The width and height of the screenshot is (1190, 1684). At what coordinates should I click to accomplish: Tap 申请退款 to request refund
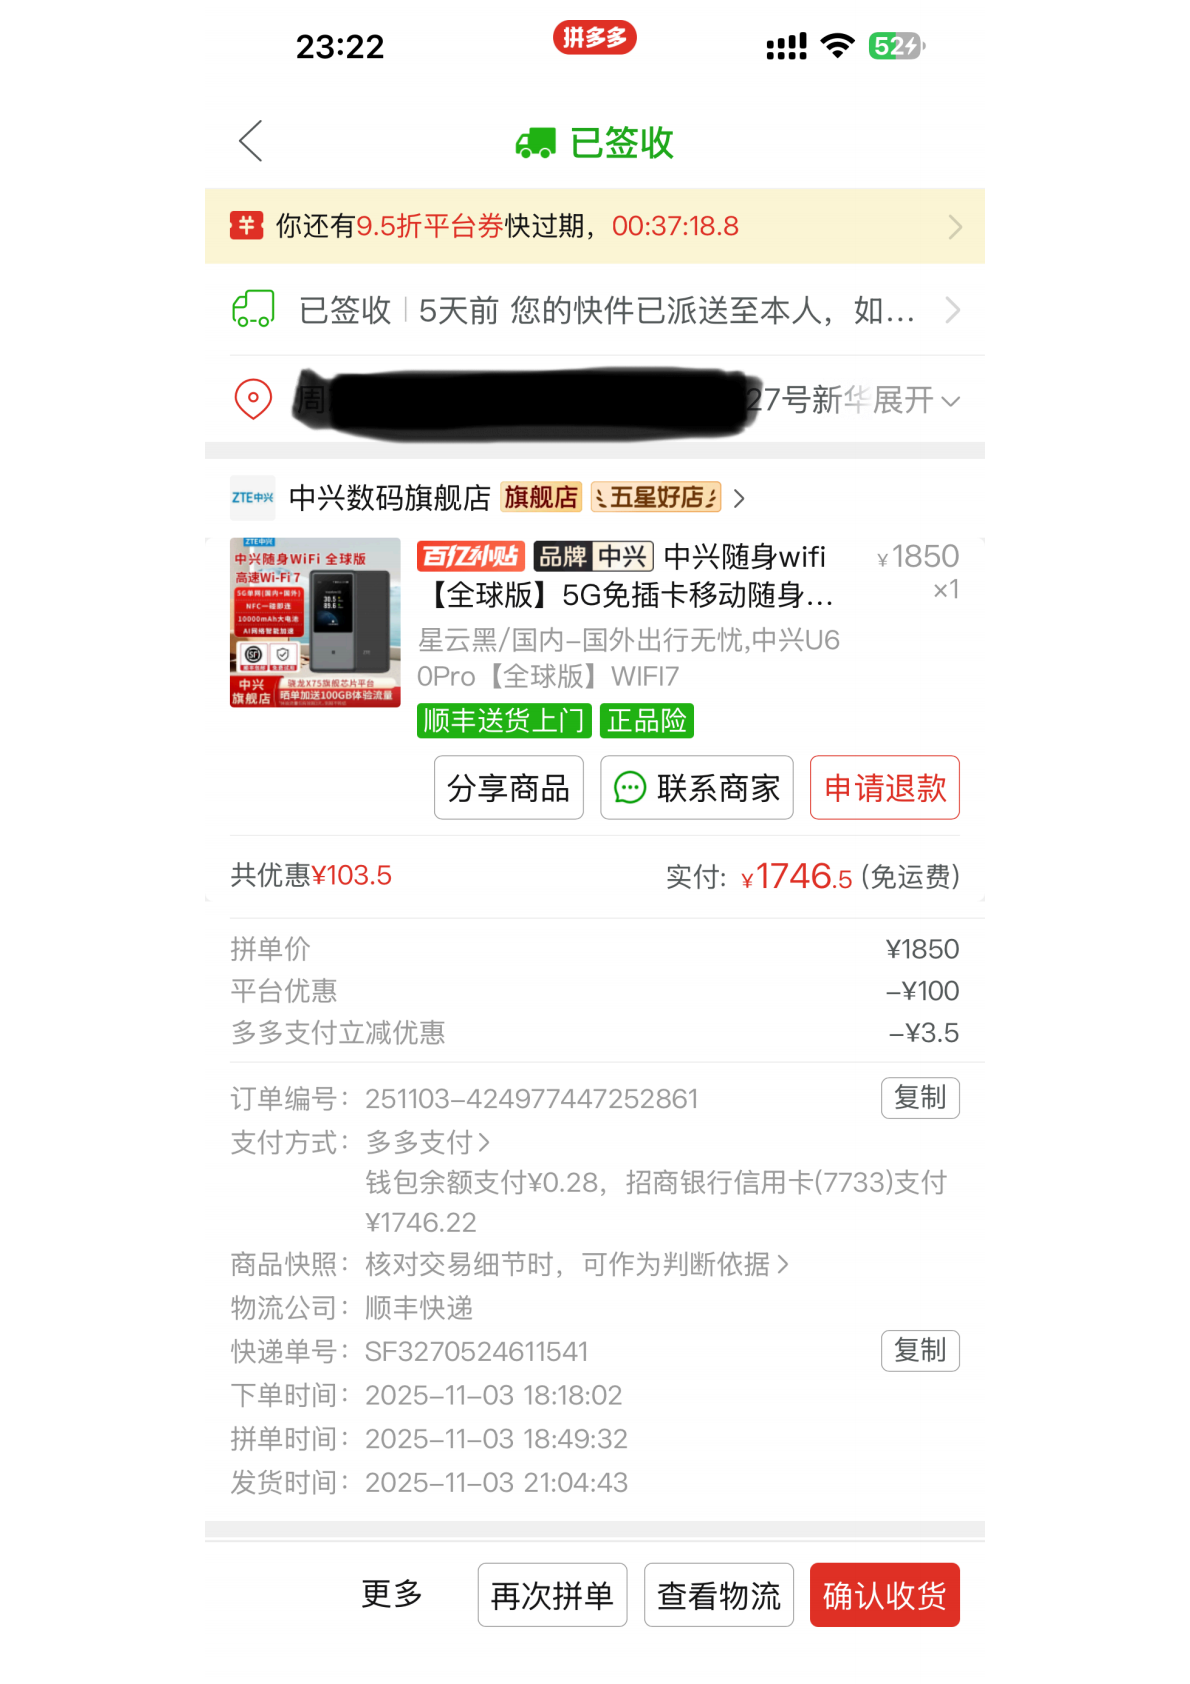(885, 788)
